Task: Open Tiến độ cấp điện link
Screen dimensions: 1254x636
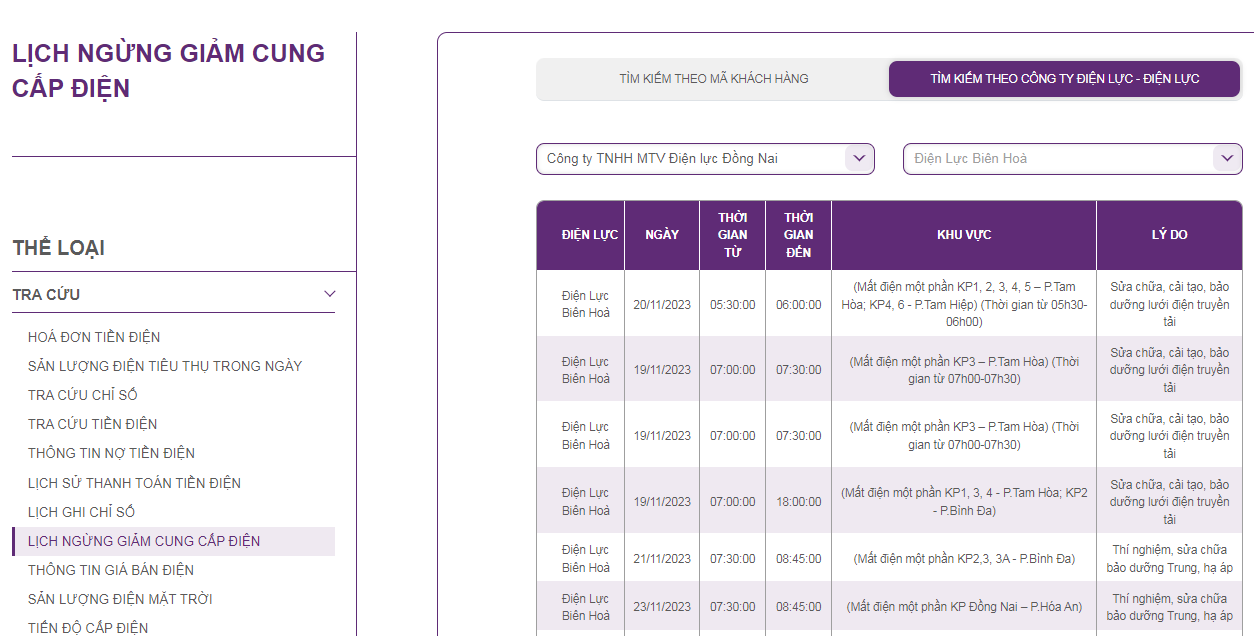Action: 88,628
